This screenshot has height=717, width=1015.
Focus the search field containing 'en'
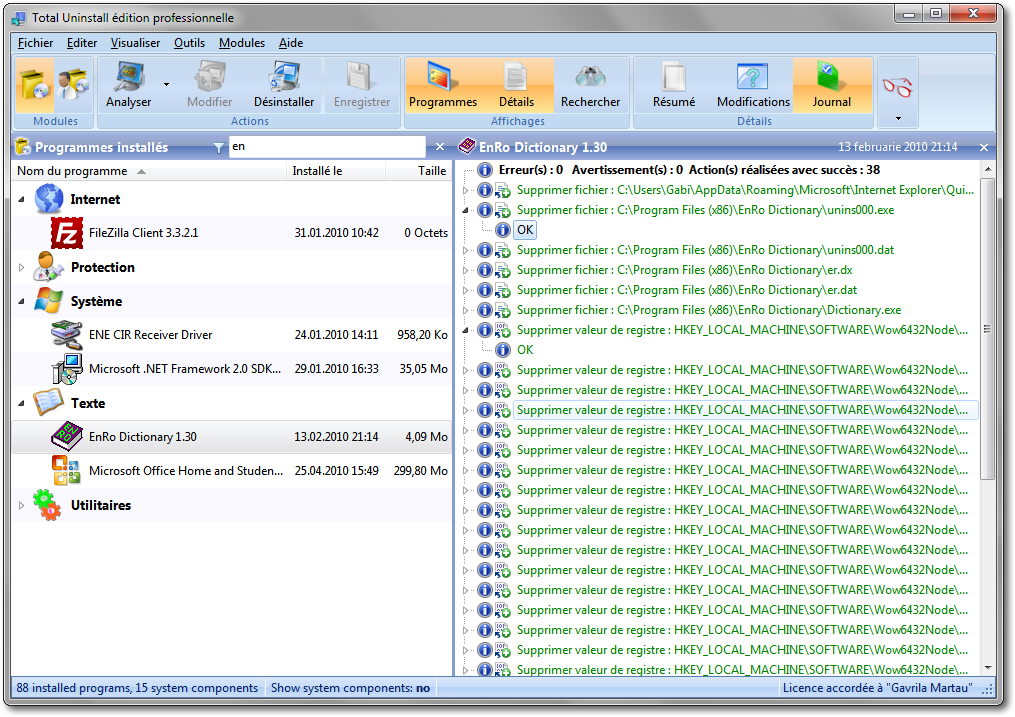327,147
